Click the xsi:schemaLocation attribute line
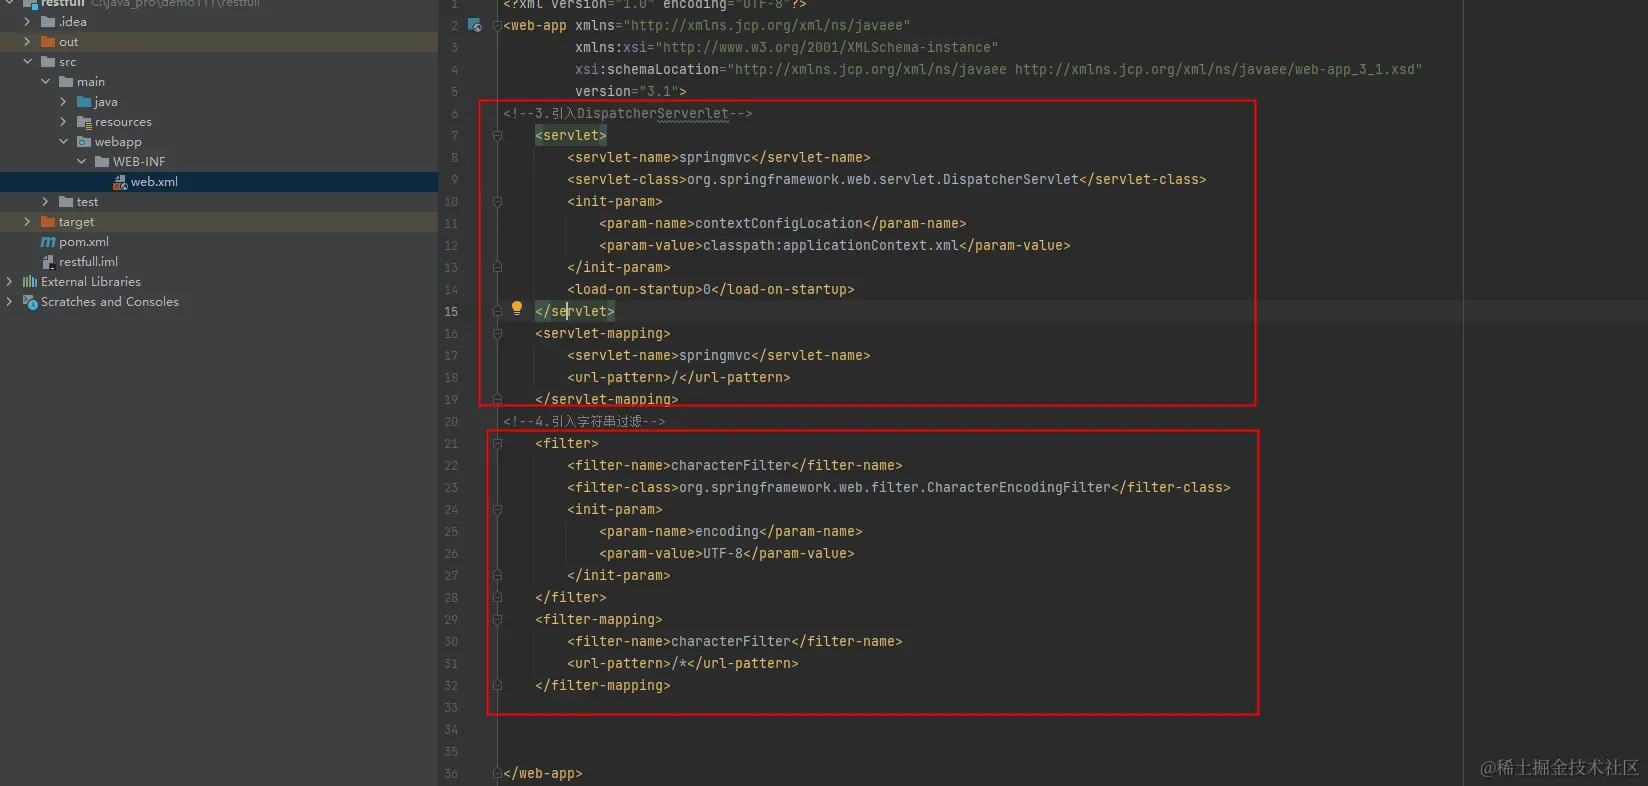1648x786 pixels. (998, 70)
